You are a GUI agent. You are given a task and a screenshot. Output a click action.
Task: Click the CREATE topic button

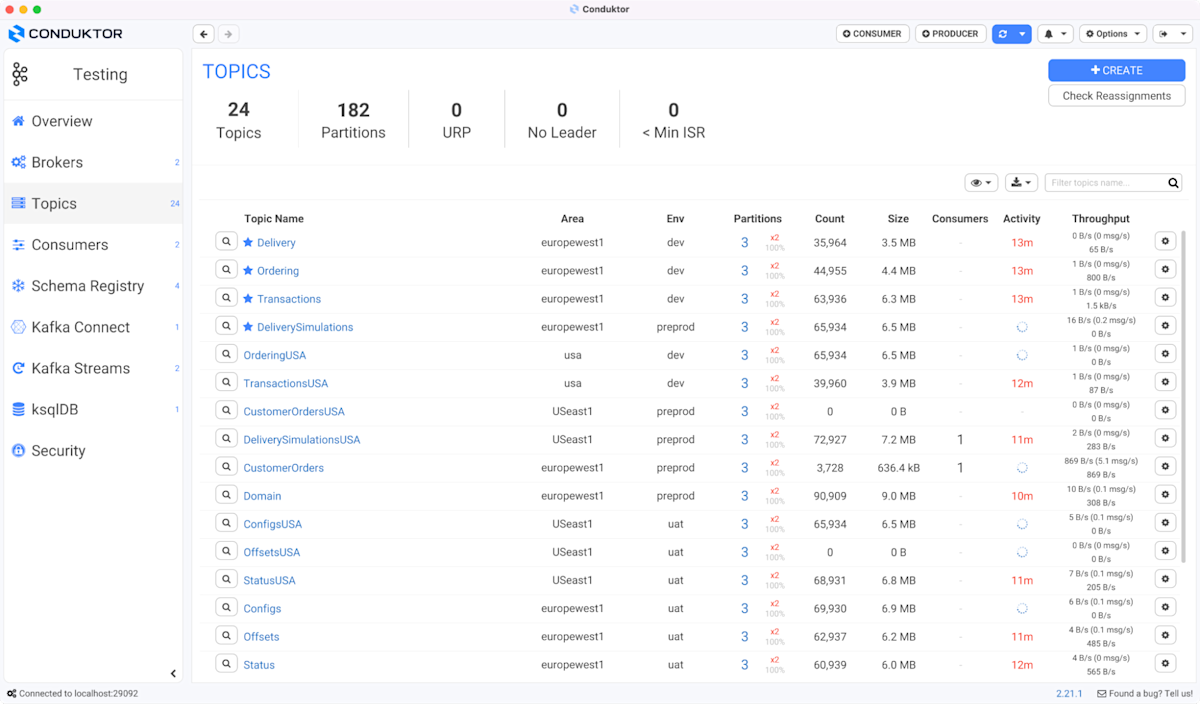point(1116,70)
